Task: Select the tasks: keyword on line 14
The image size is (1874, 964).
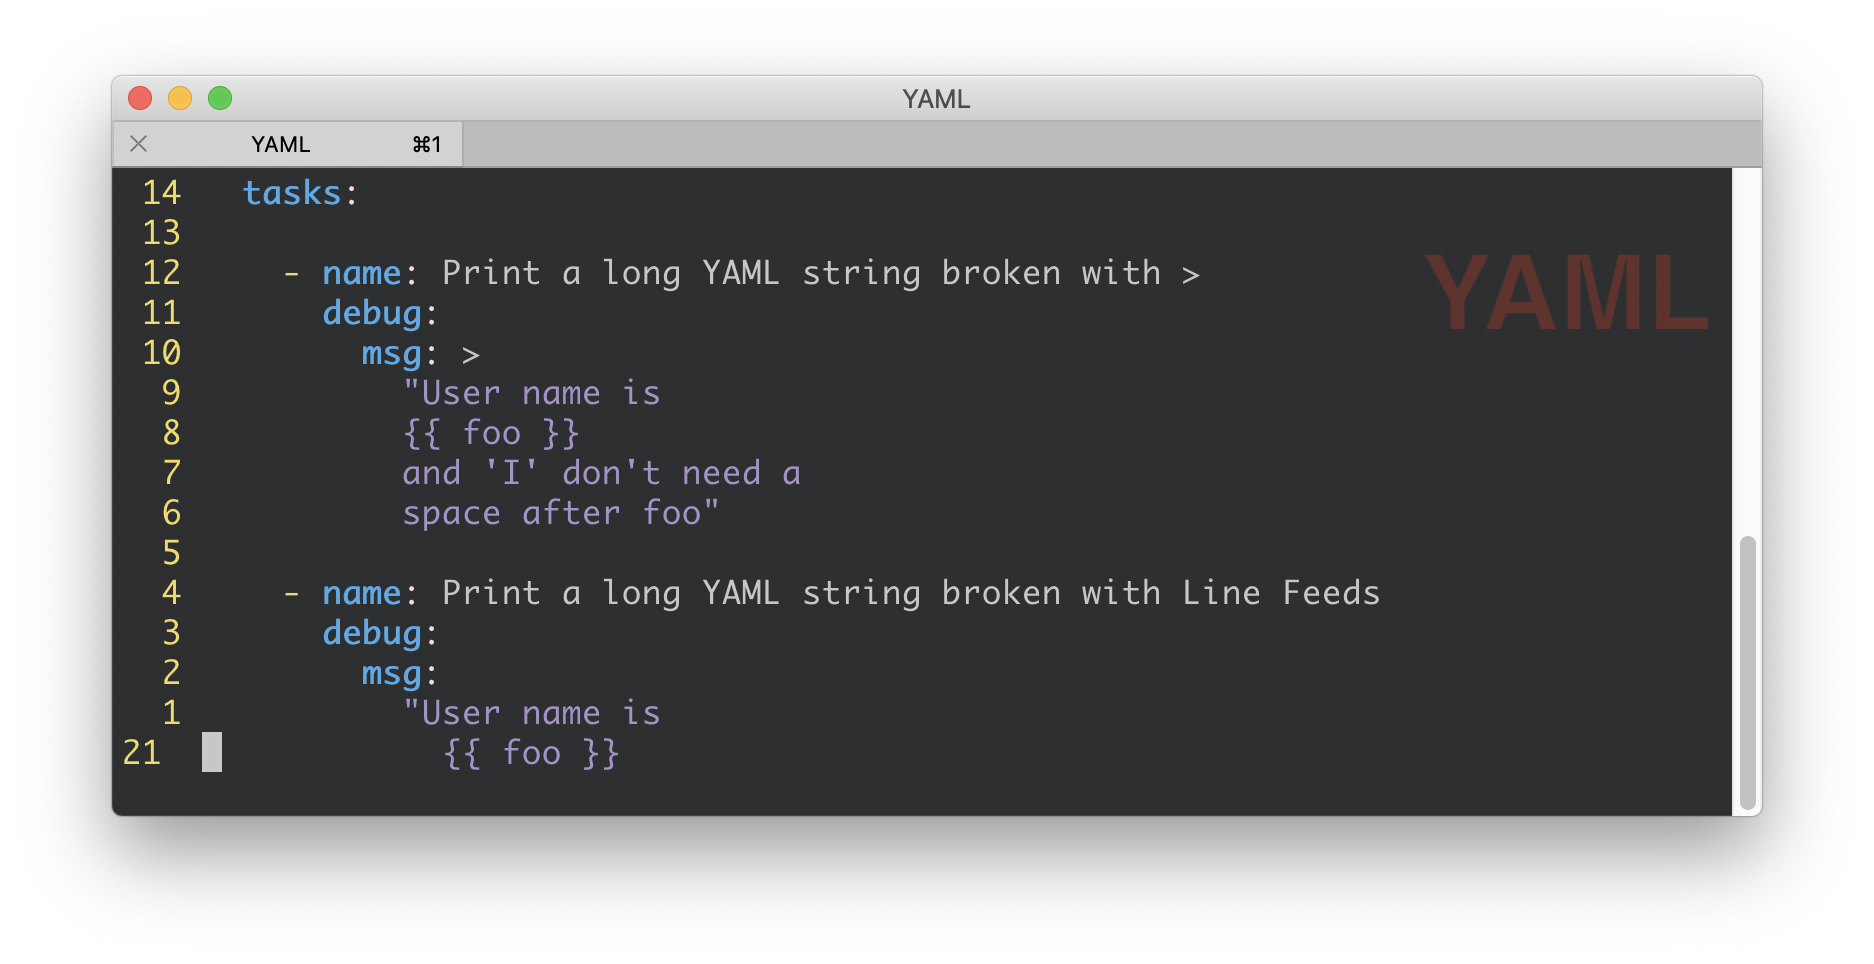Action: [x=293, y=192]
